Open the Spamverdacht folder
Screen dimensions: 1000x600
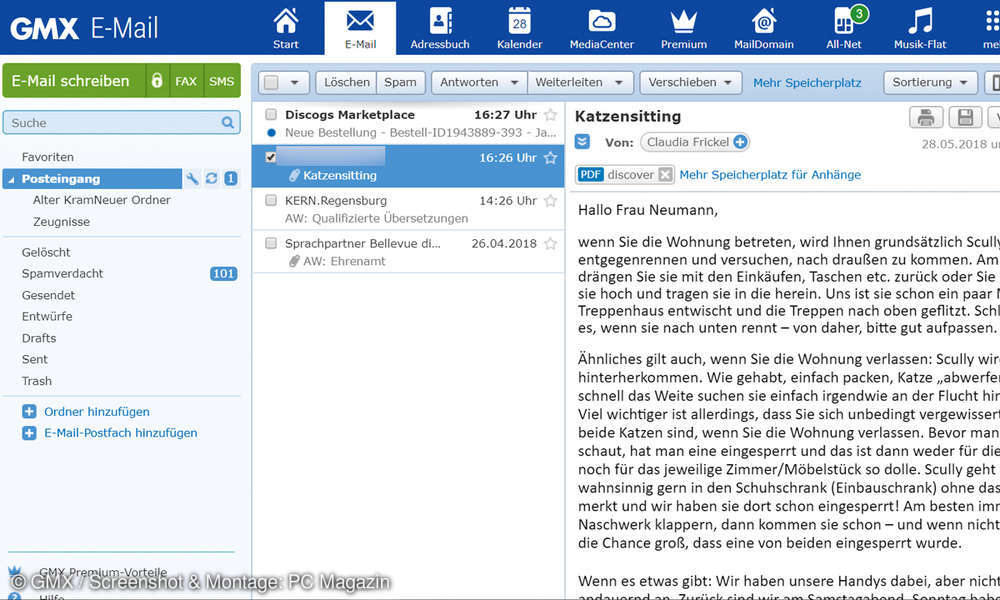[x=62, y=274]
